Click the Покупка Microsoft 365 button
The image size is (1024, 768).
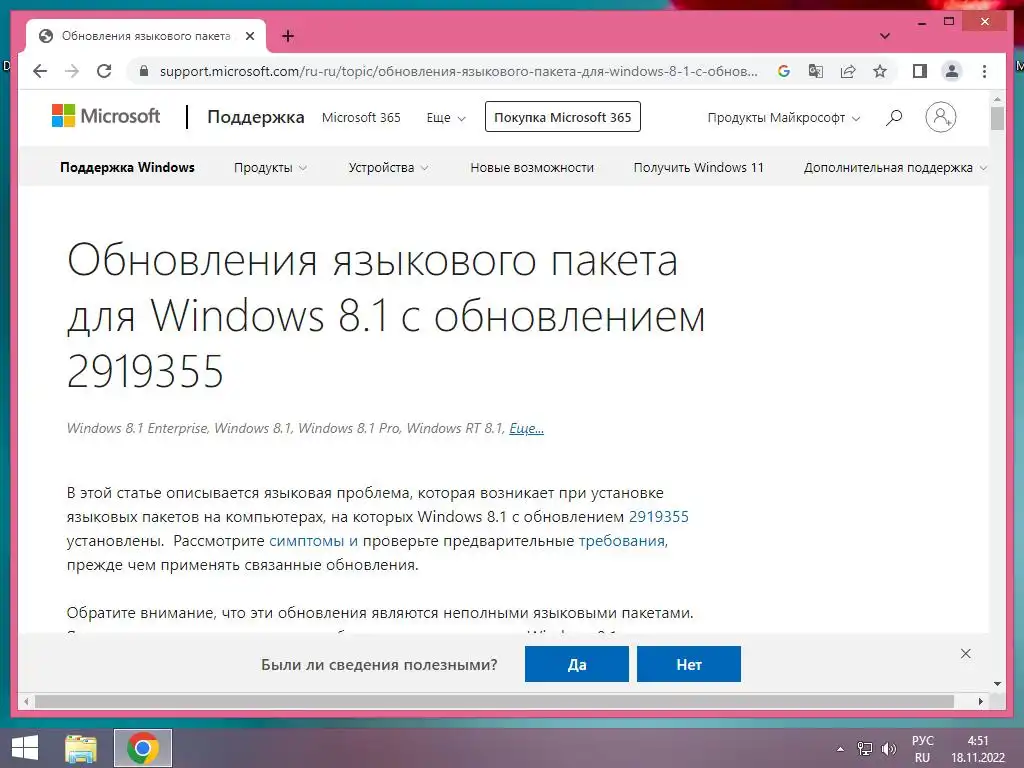point(562,117)
